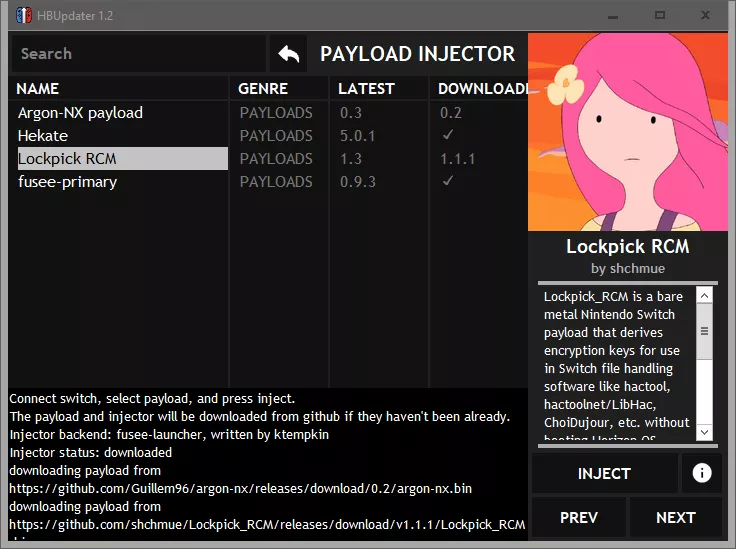The width and height of the screenshot is (736, 549).
Task: Click the Hekate downloaded checkmark
Action: tap(448, 136)
